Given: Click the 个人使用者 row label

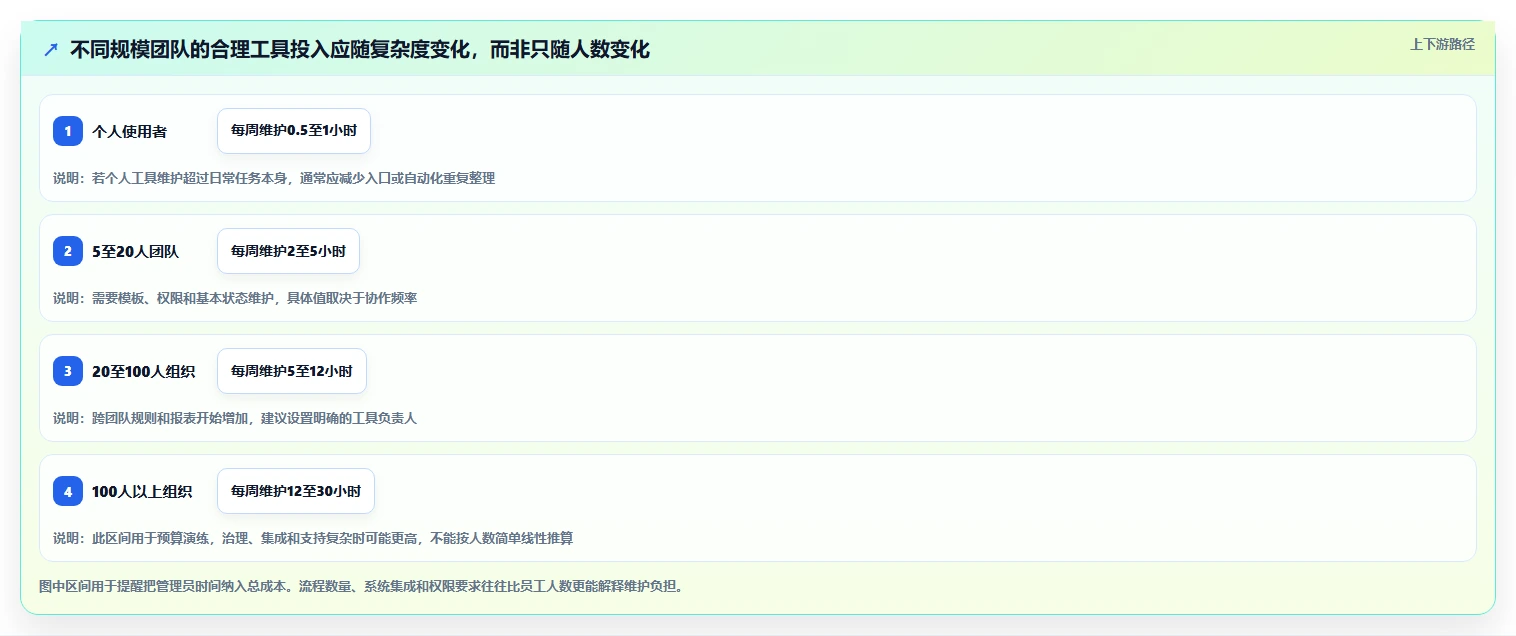Looking at the screenshot, I should tap(129, 131).
